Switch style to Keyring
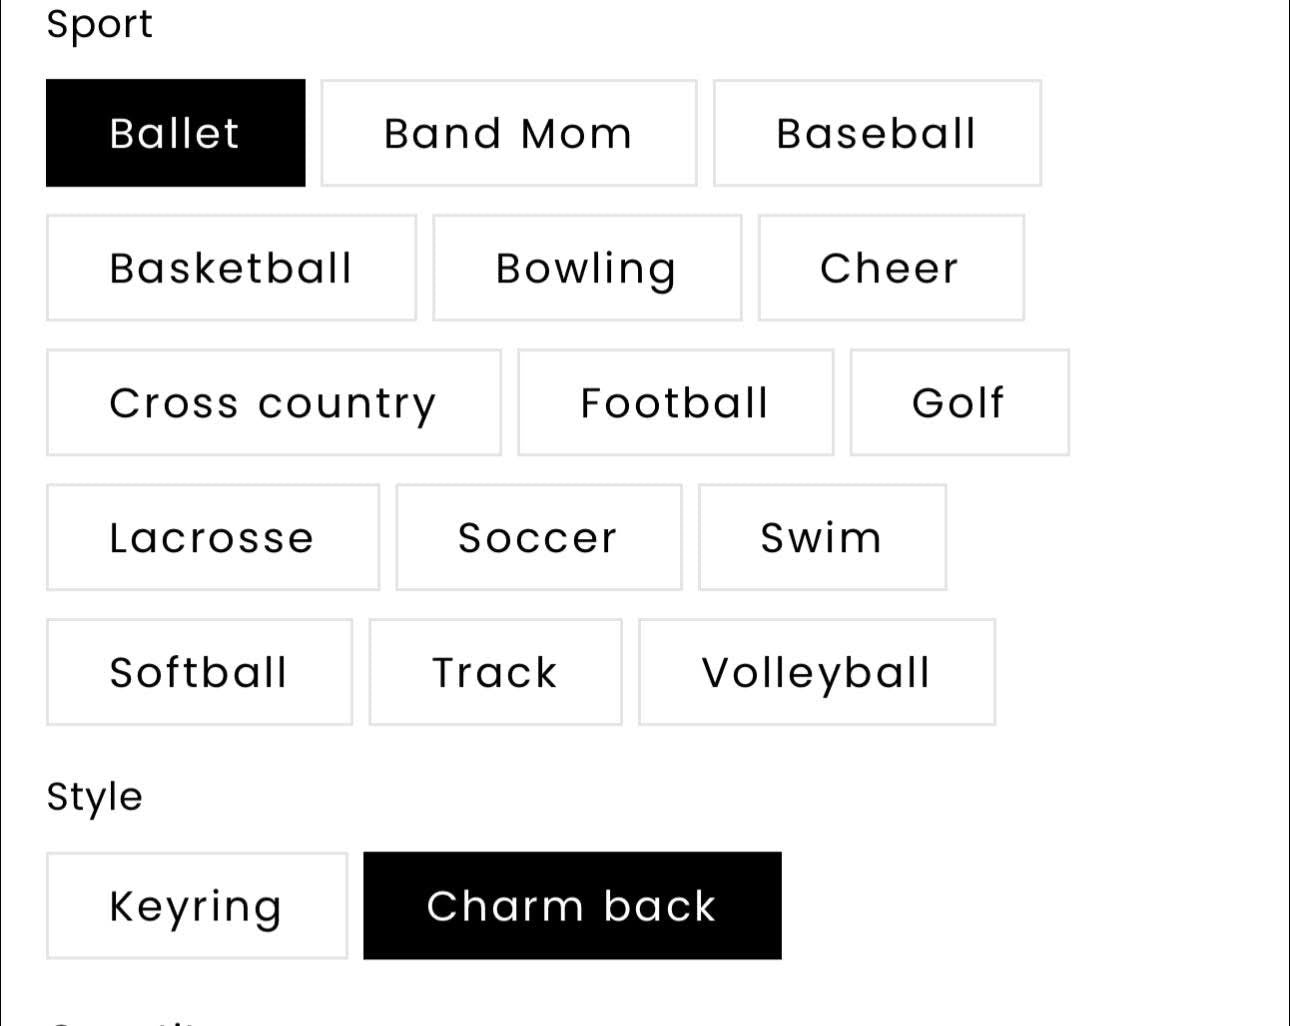Screen dimensions: 1290x1026 click(x=196, y=906)
